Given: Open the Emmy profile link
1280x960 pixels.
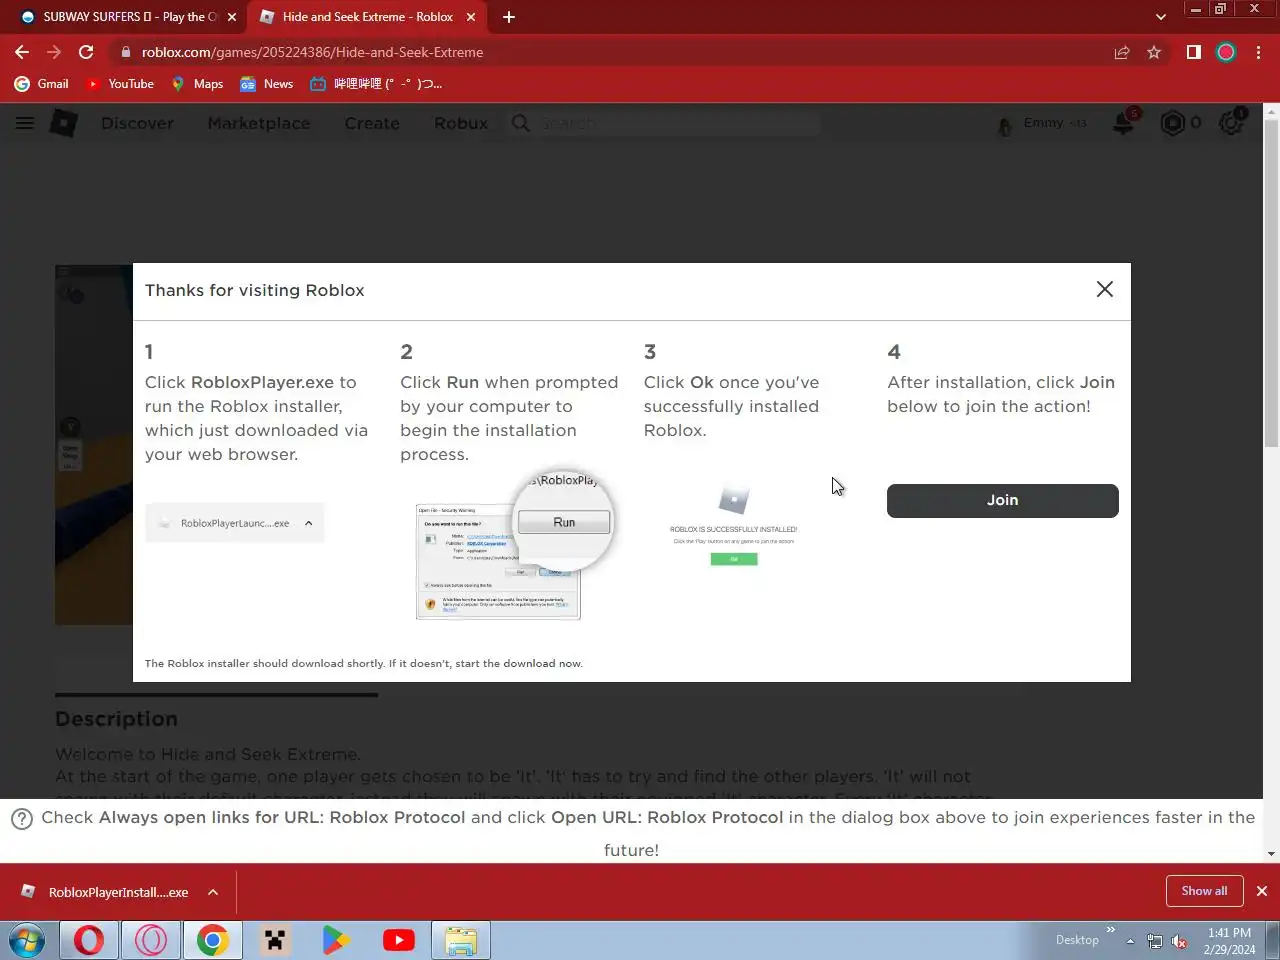Looking at the screenshot, I should (1042, 123).
